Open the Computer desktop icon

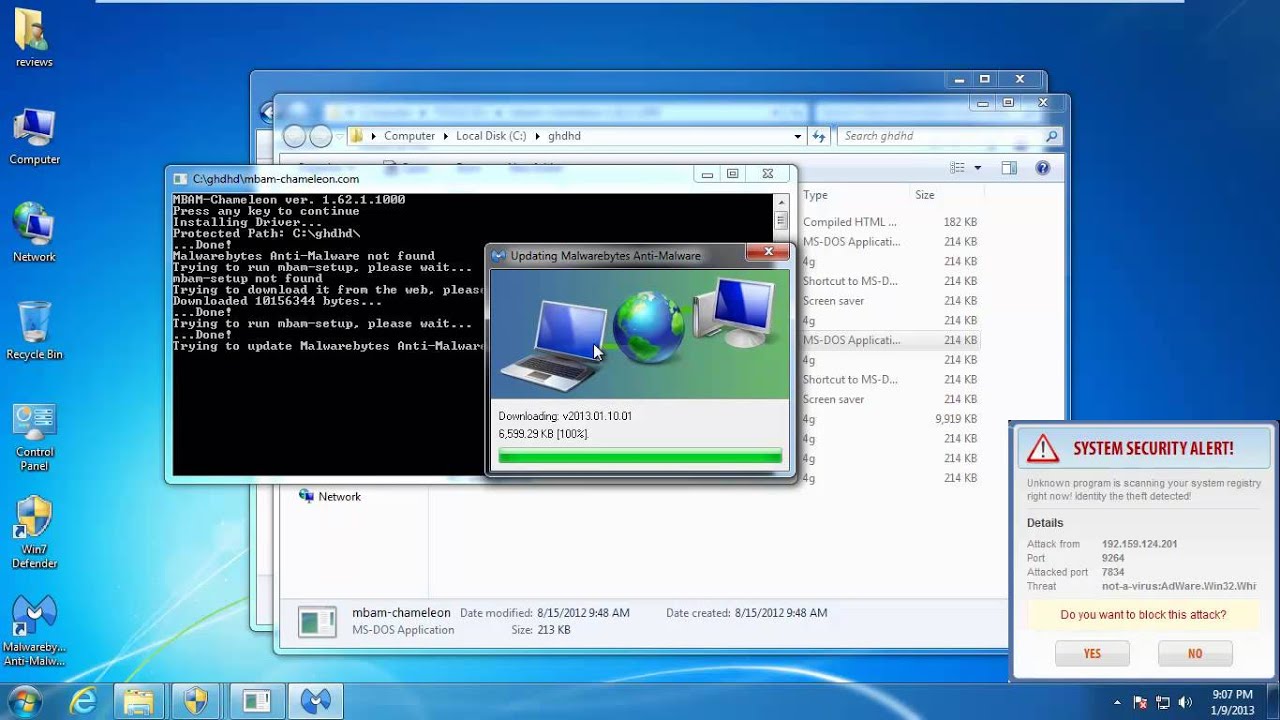(x=34, y=137)
